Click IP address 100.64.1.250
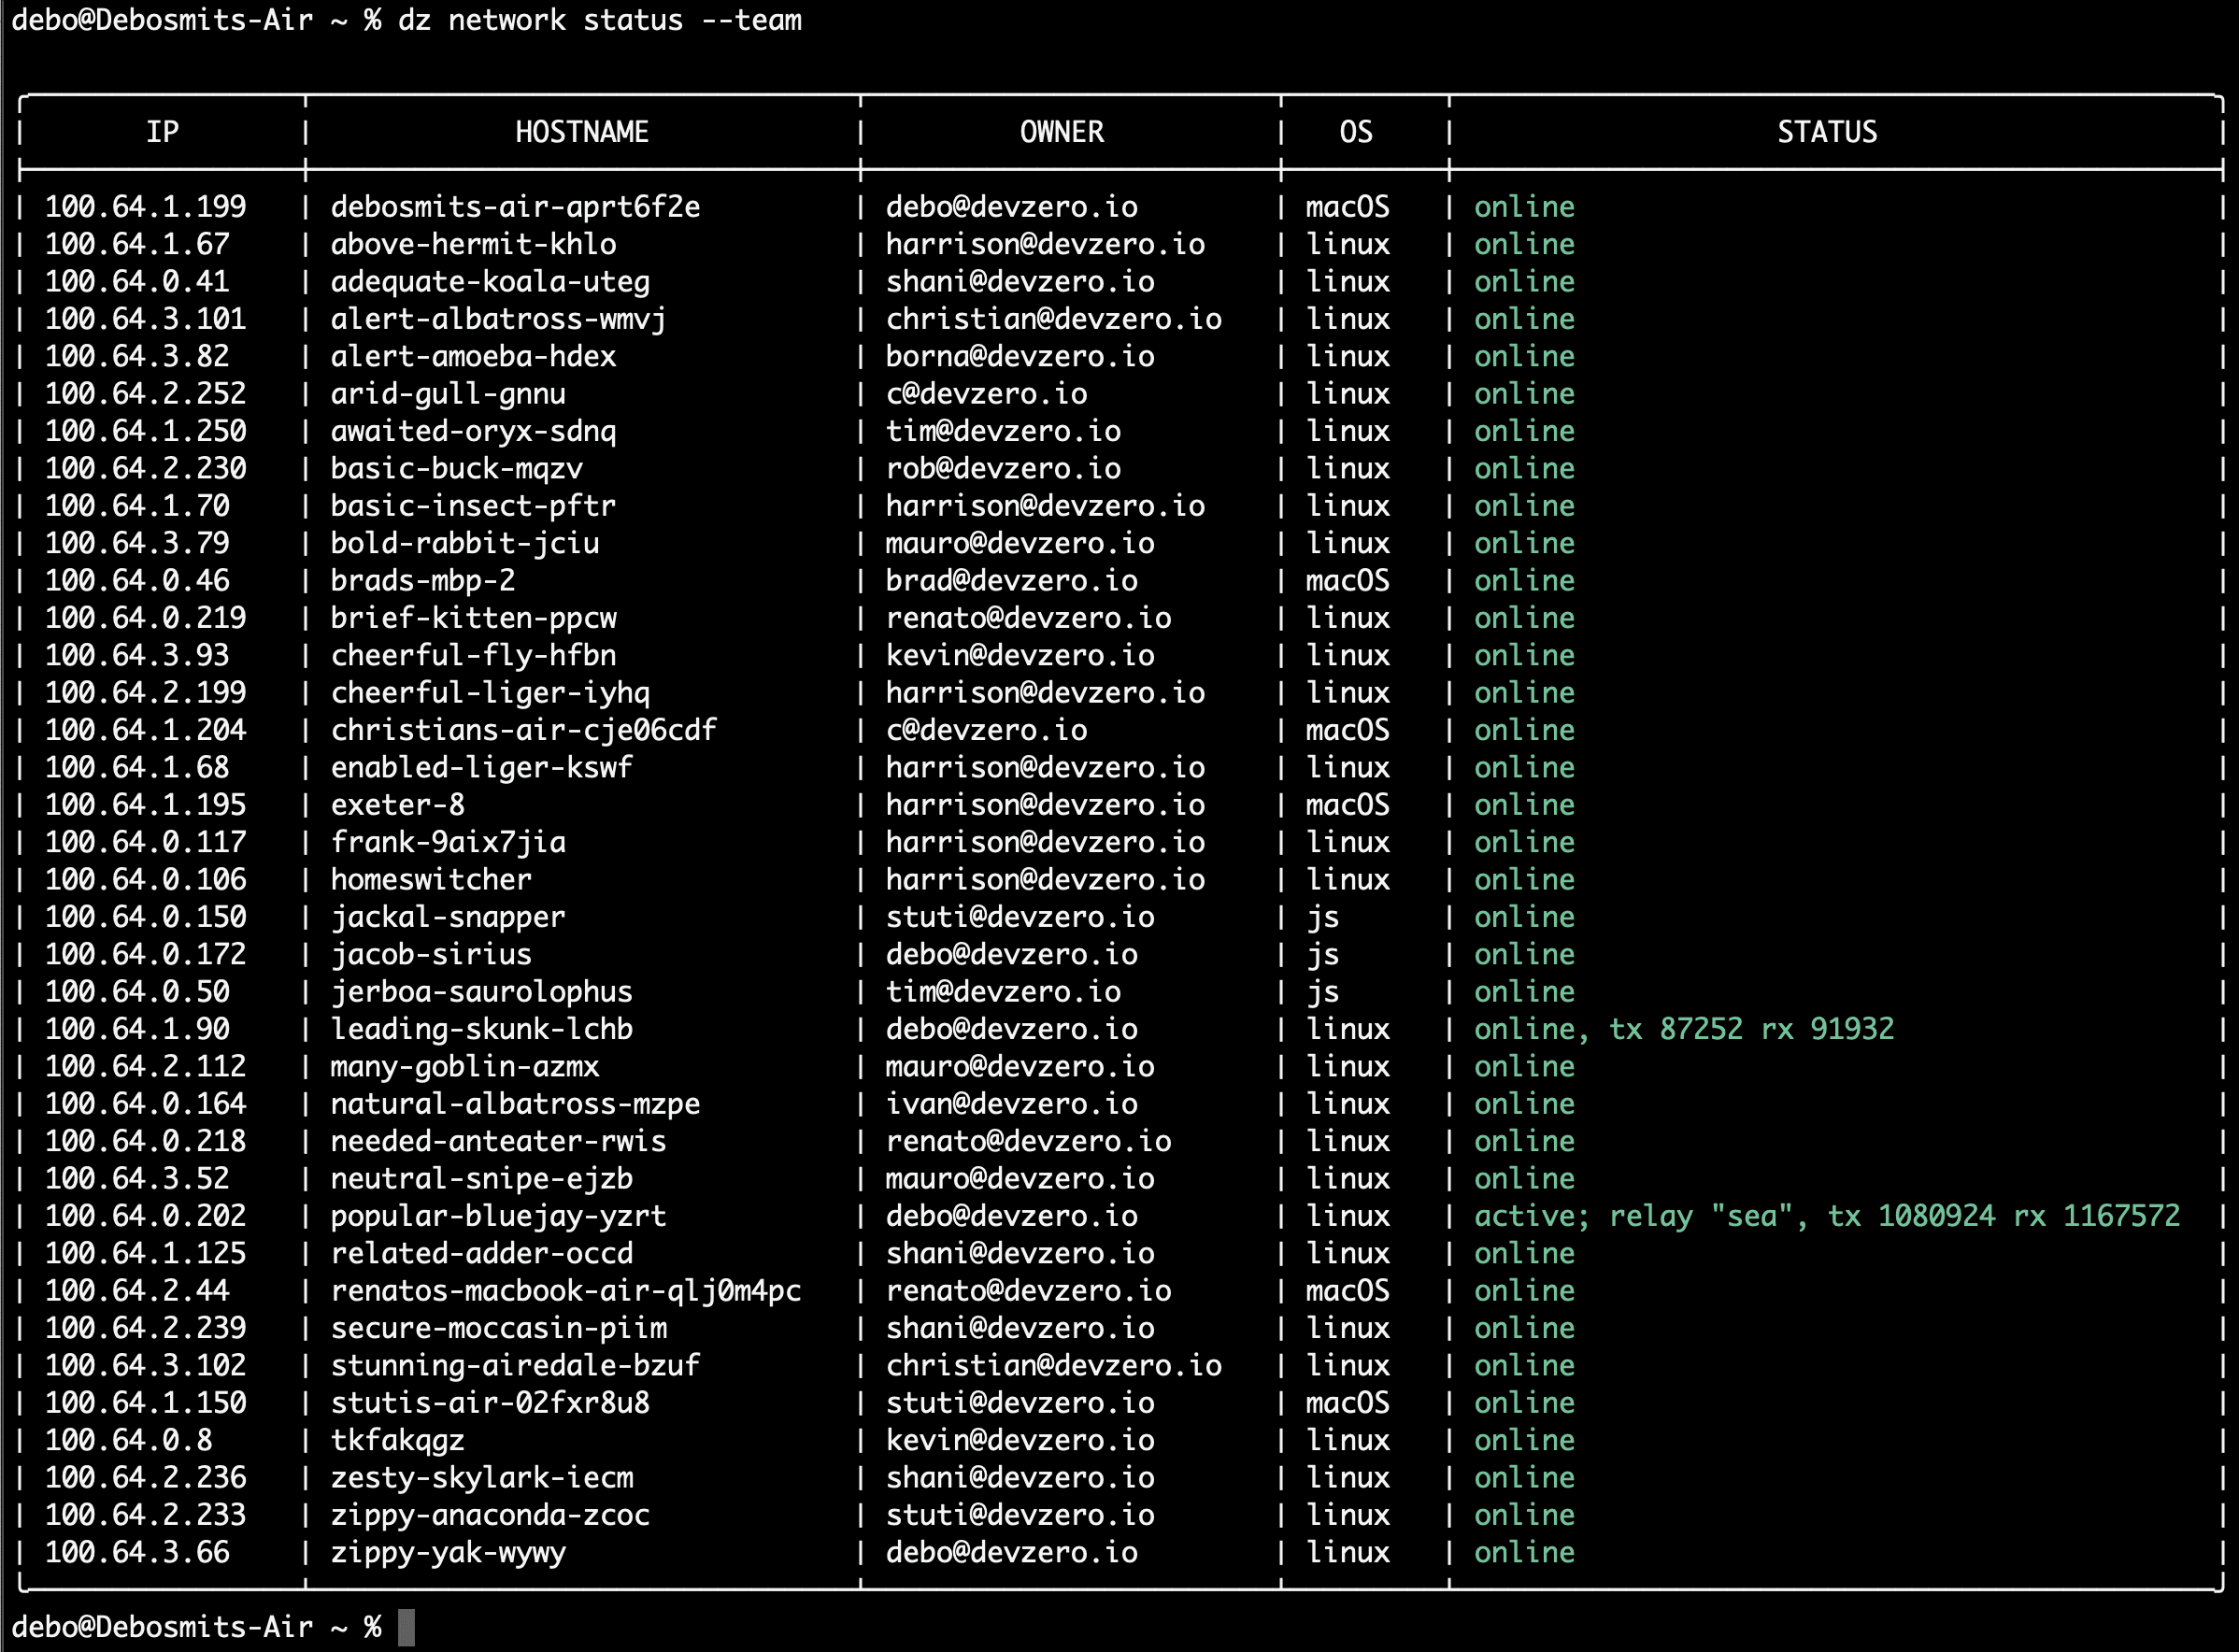 point(145,431)
